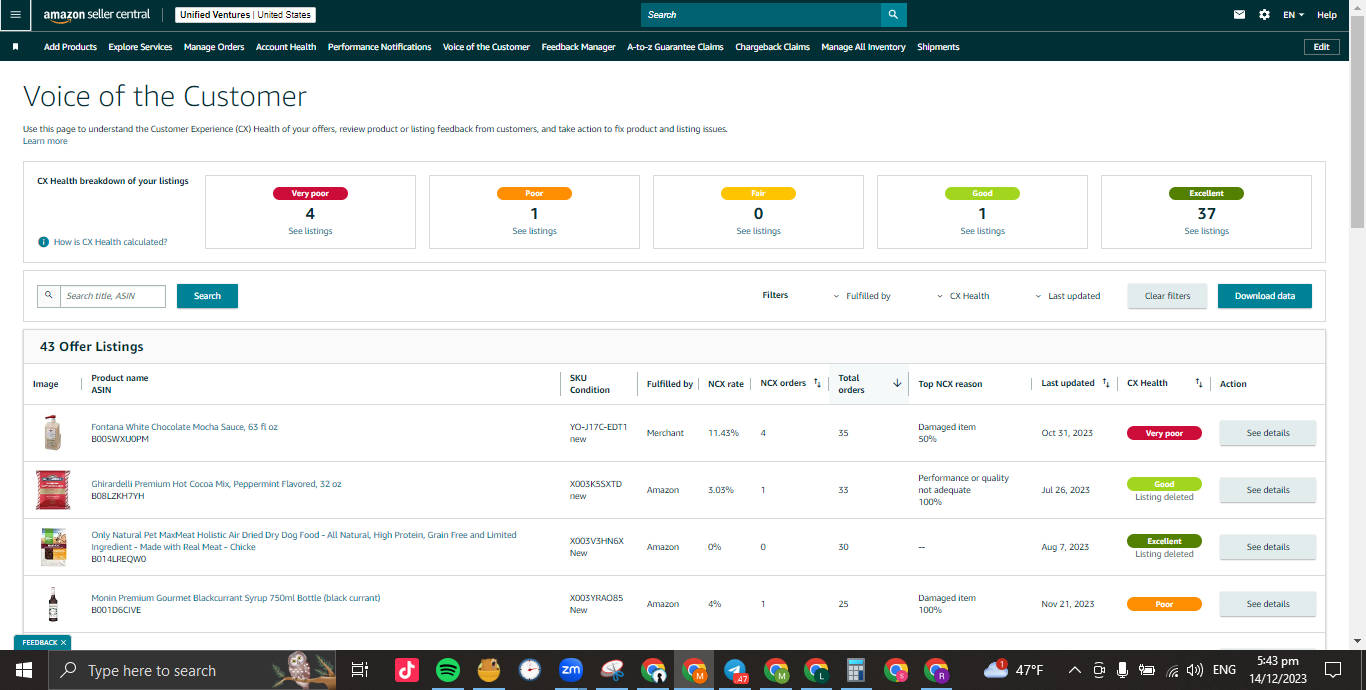1366x690 pixels.
Task: Open Windows Start menu
Action: pos(24,670)
